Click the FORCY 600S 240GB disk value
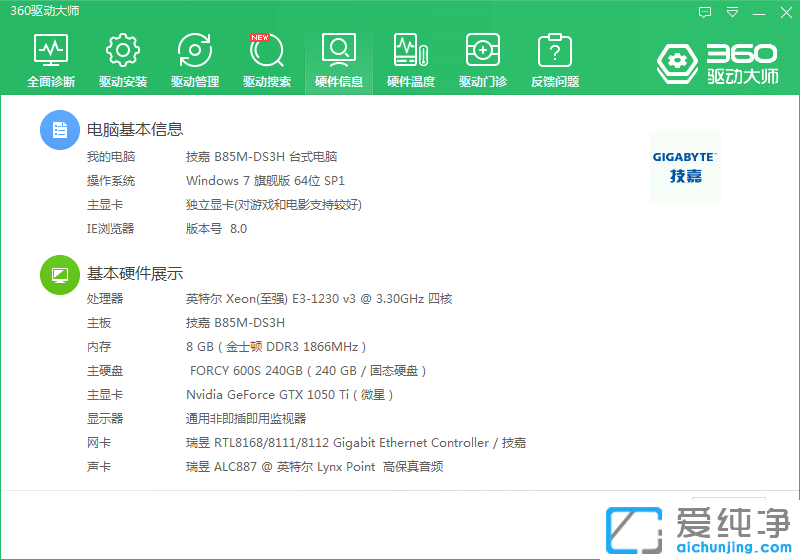The width and height of the screenshot is (800, 560). [308, 371]
